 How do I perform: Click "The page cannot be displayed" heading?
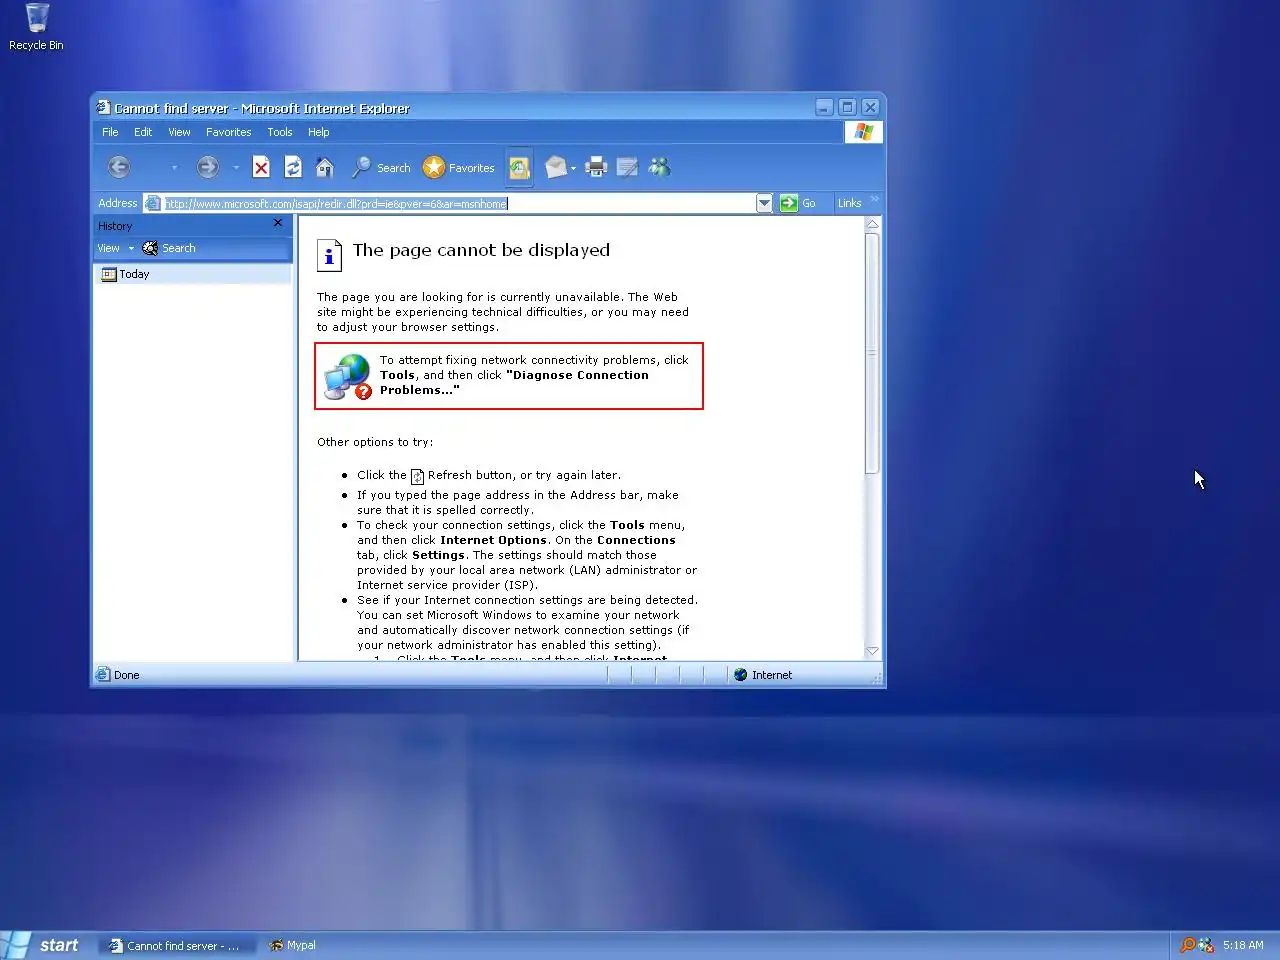pyautogui.click(x=481, y=250)
